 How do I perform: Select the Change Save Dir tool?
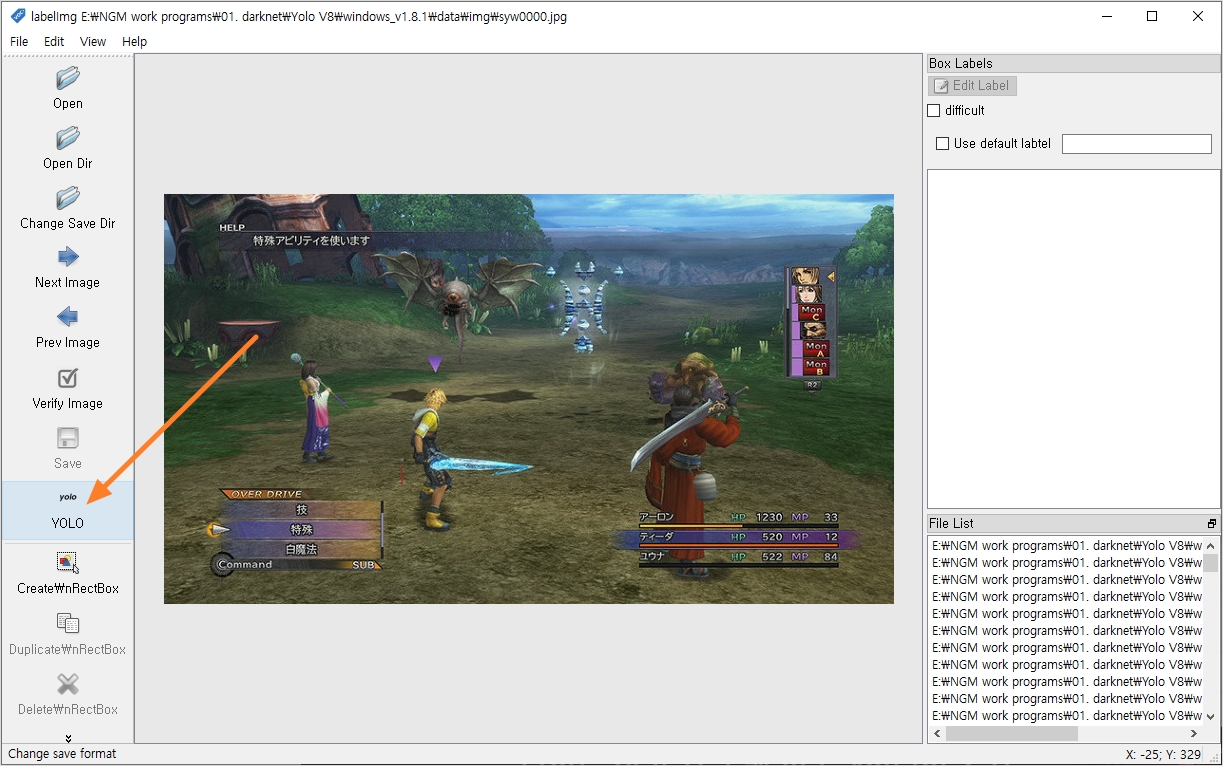[68, 208]
